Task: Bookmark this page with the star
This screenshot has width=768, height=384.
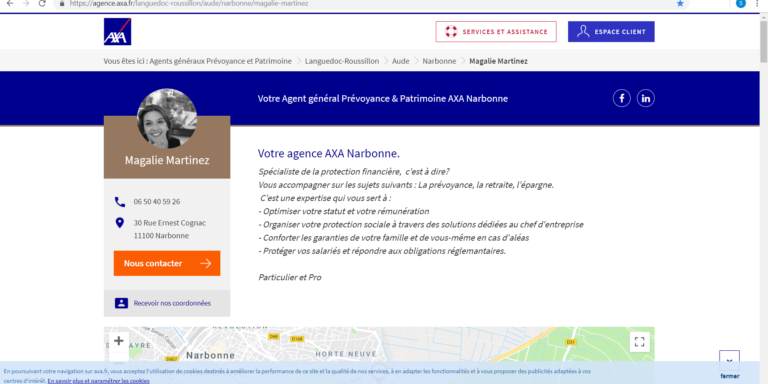Action: pyautogui.click(x=680, y=3)
